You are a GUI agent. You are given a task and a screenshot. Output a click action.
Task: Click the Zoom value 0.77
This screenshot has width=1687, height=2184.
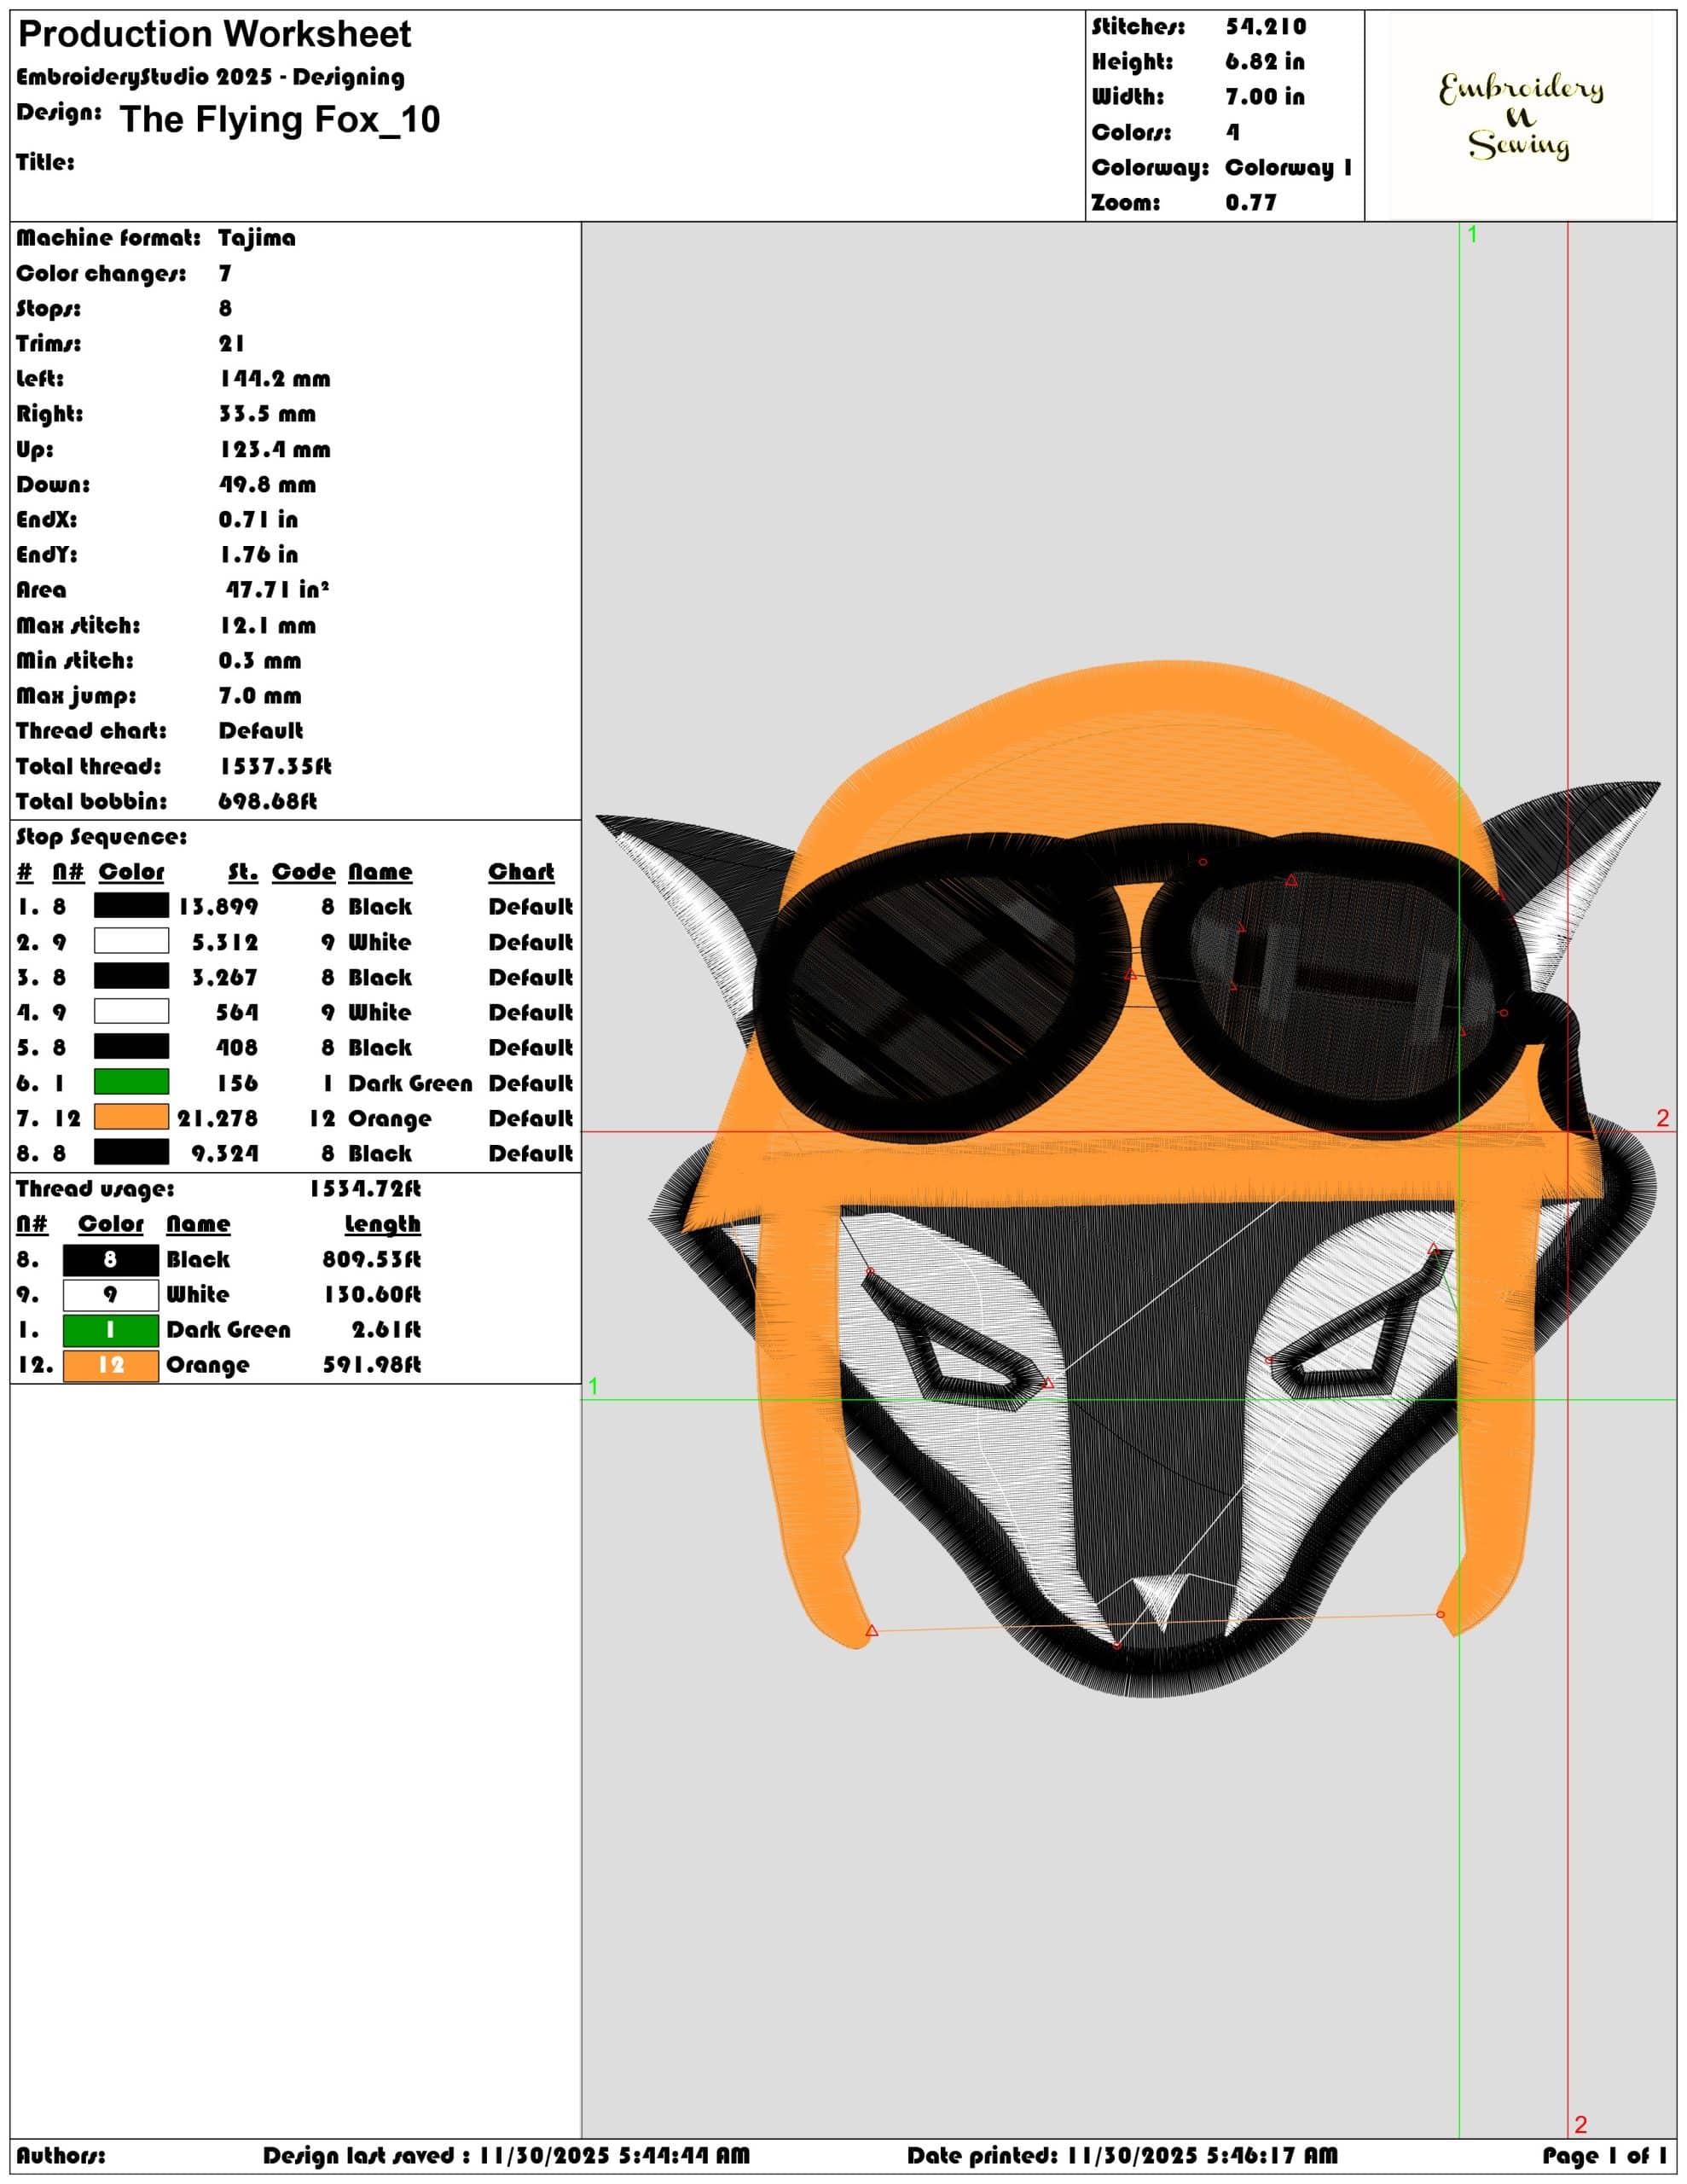click(1251, 203)
